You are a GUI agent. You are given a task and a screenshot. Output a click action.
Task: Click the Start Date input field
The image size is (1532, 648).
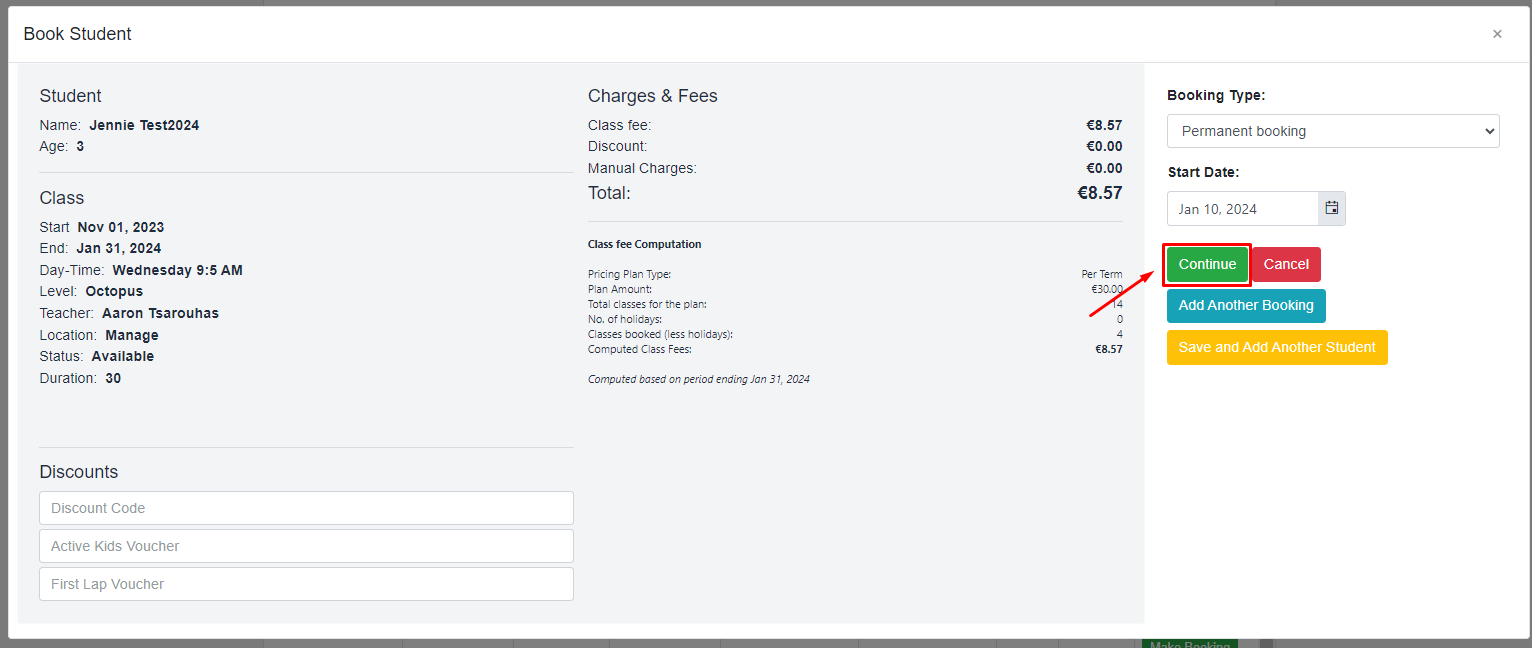click(1243, 208)
